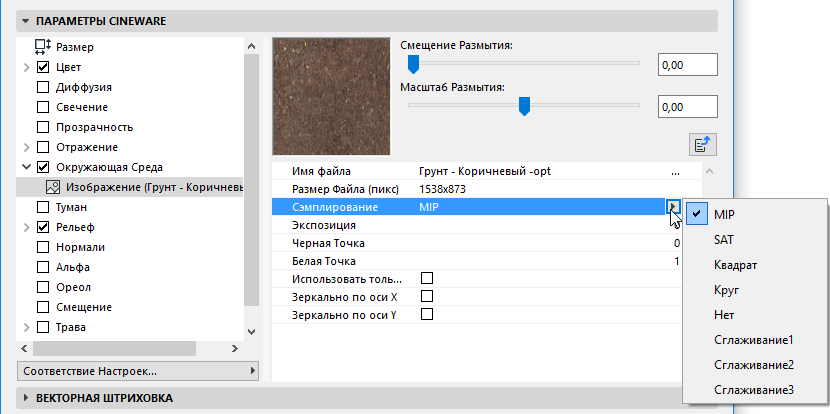Enable the Туман checkbox

[x=43, y=207]
